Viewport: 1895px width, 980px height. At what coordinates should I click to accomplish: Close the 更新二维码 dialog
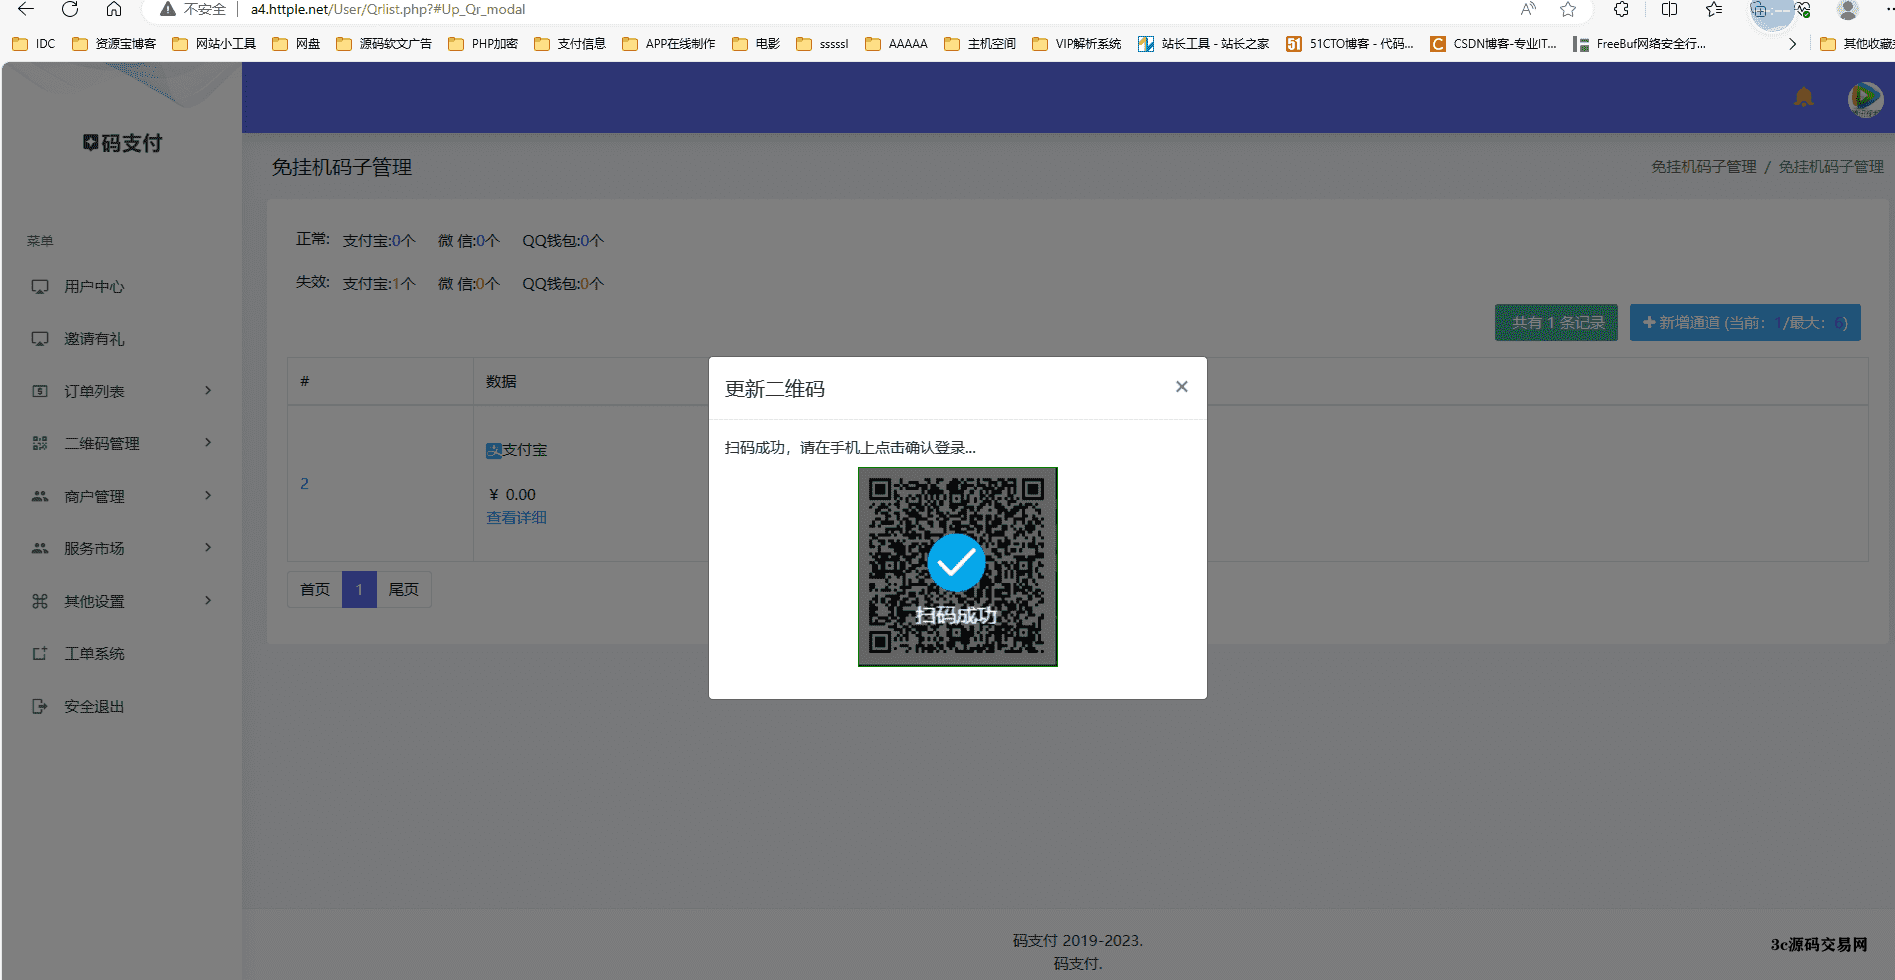(x=1182, y=386)
